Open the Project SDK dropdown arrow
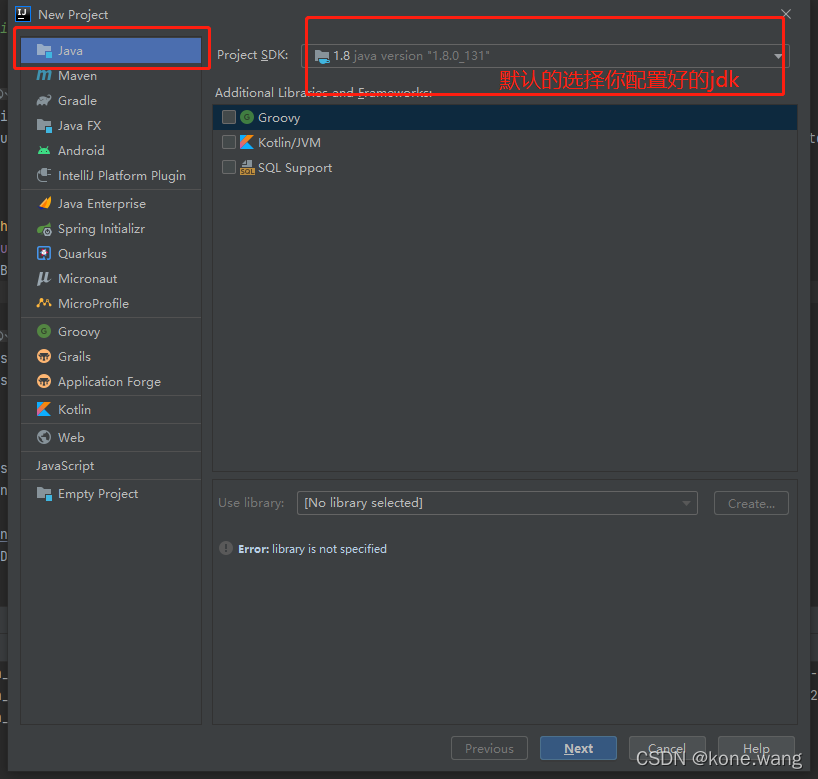 tap(778, 56)
